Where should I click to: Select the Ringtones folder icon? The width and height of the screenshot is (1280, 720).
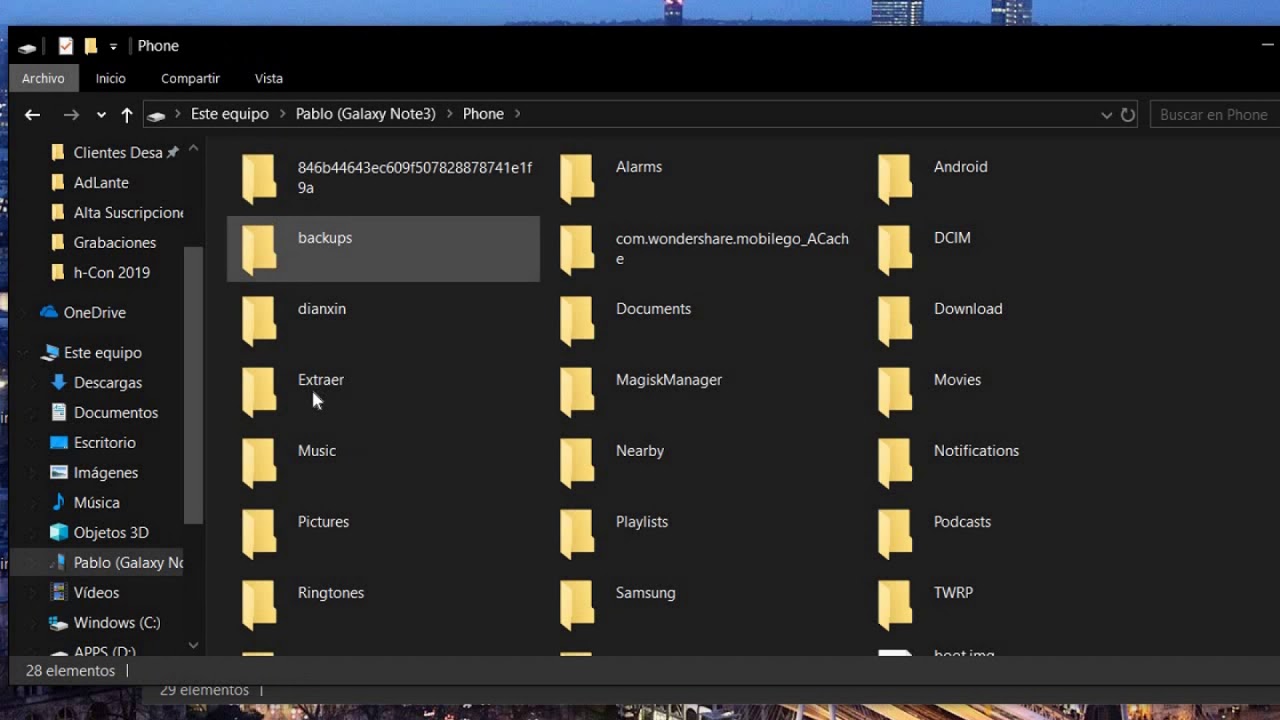pos(259,604)
